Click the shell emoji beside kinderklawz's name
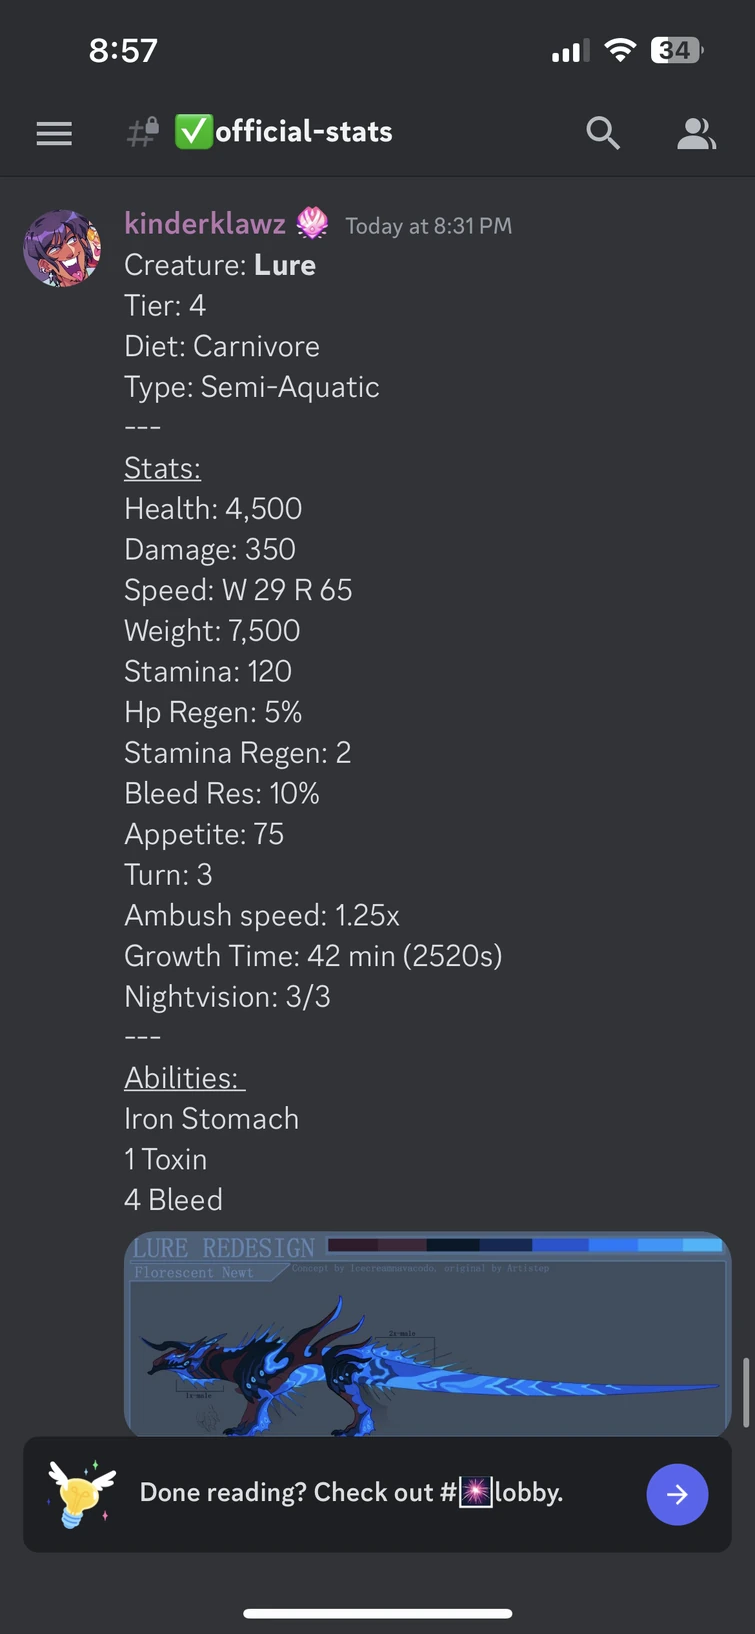The height and width of the screenshot is (1634, 755). pos(311,223)
